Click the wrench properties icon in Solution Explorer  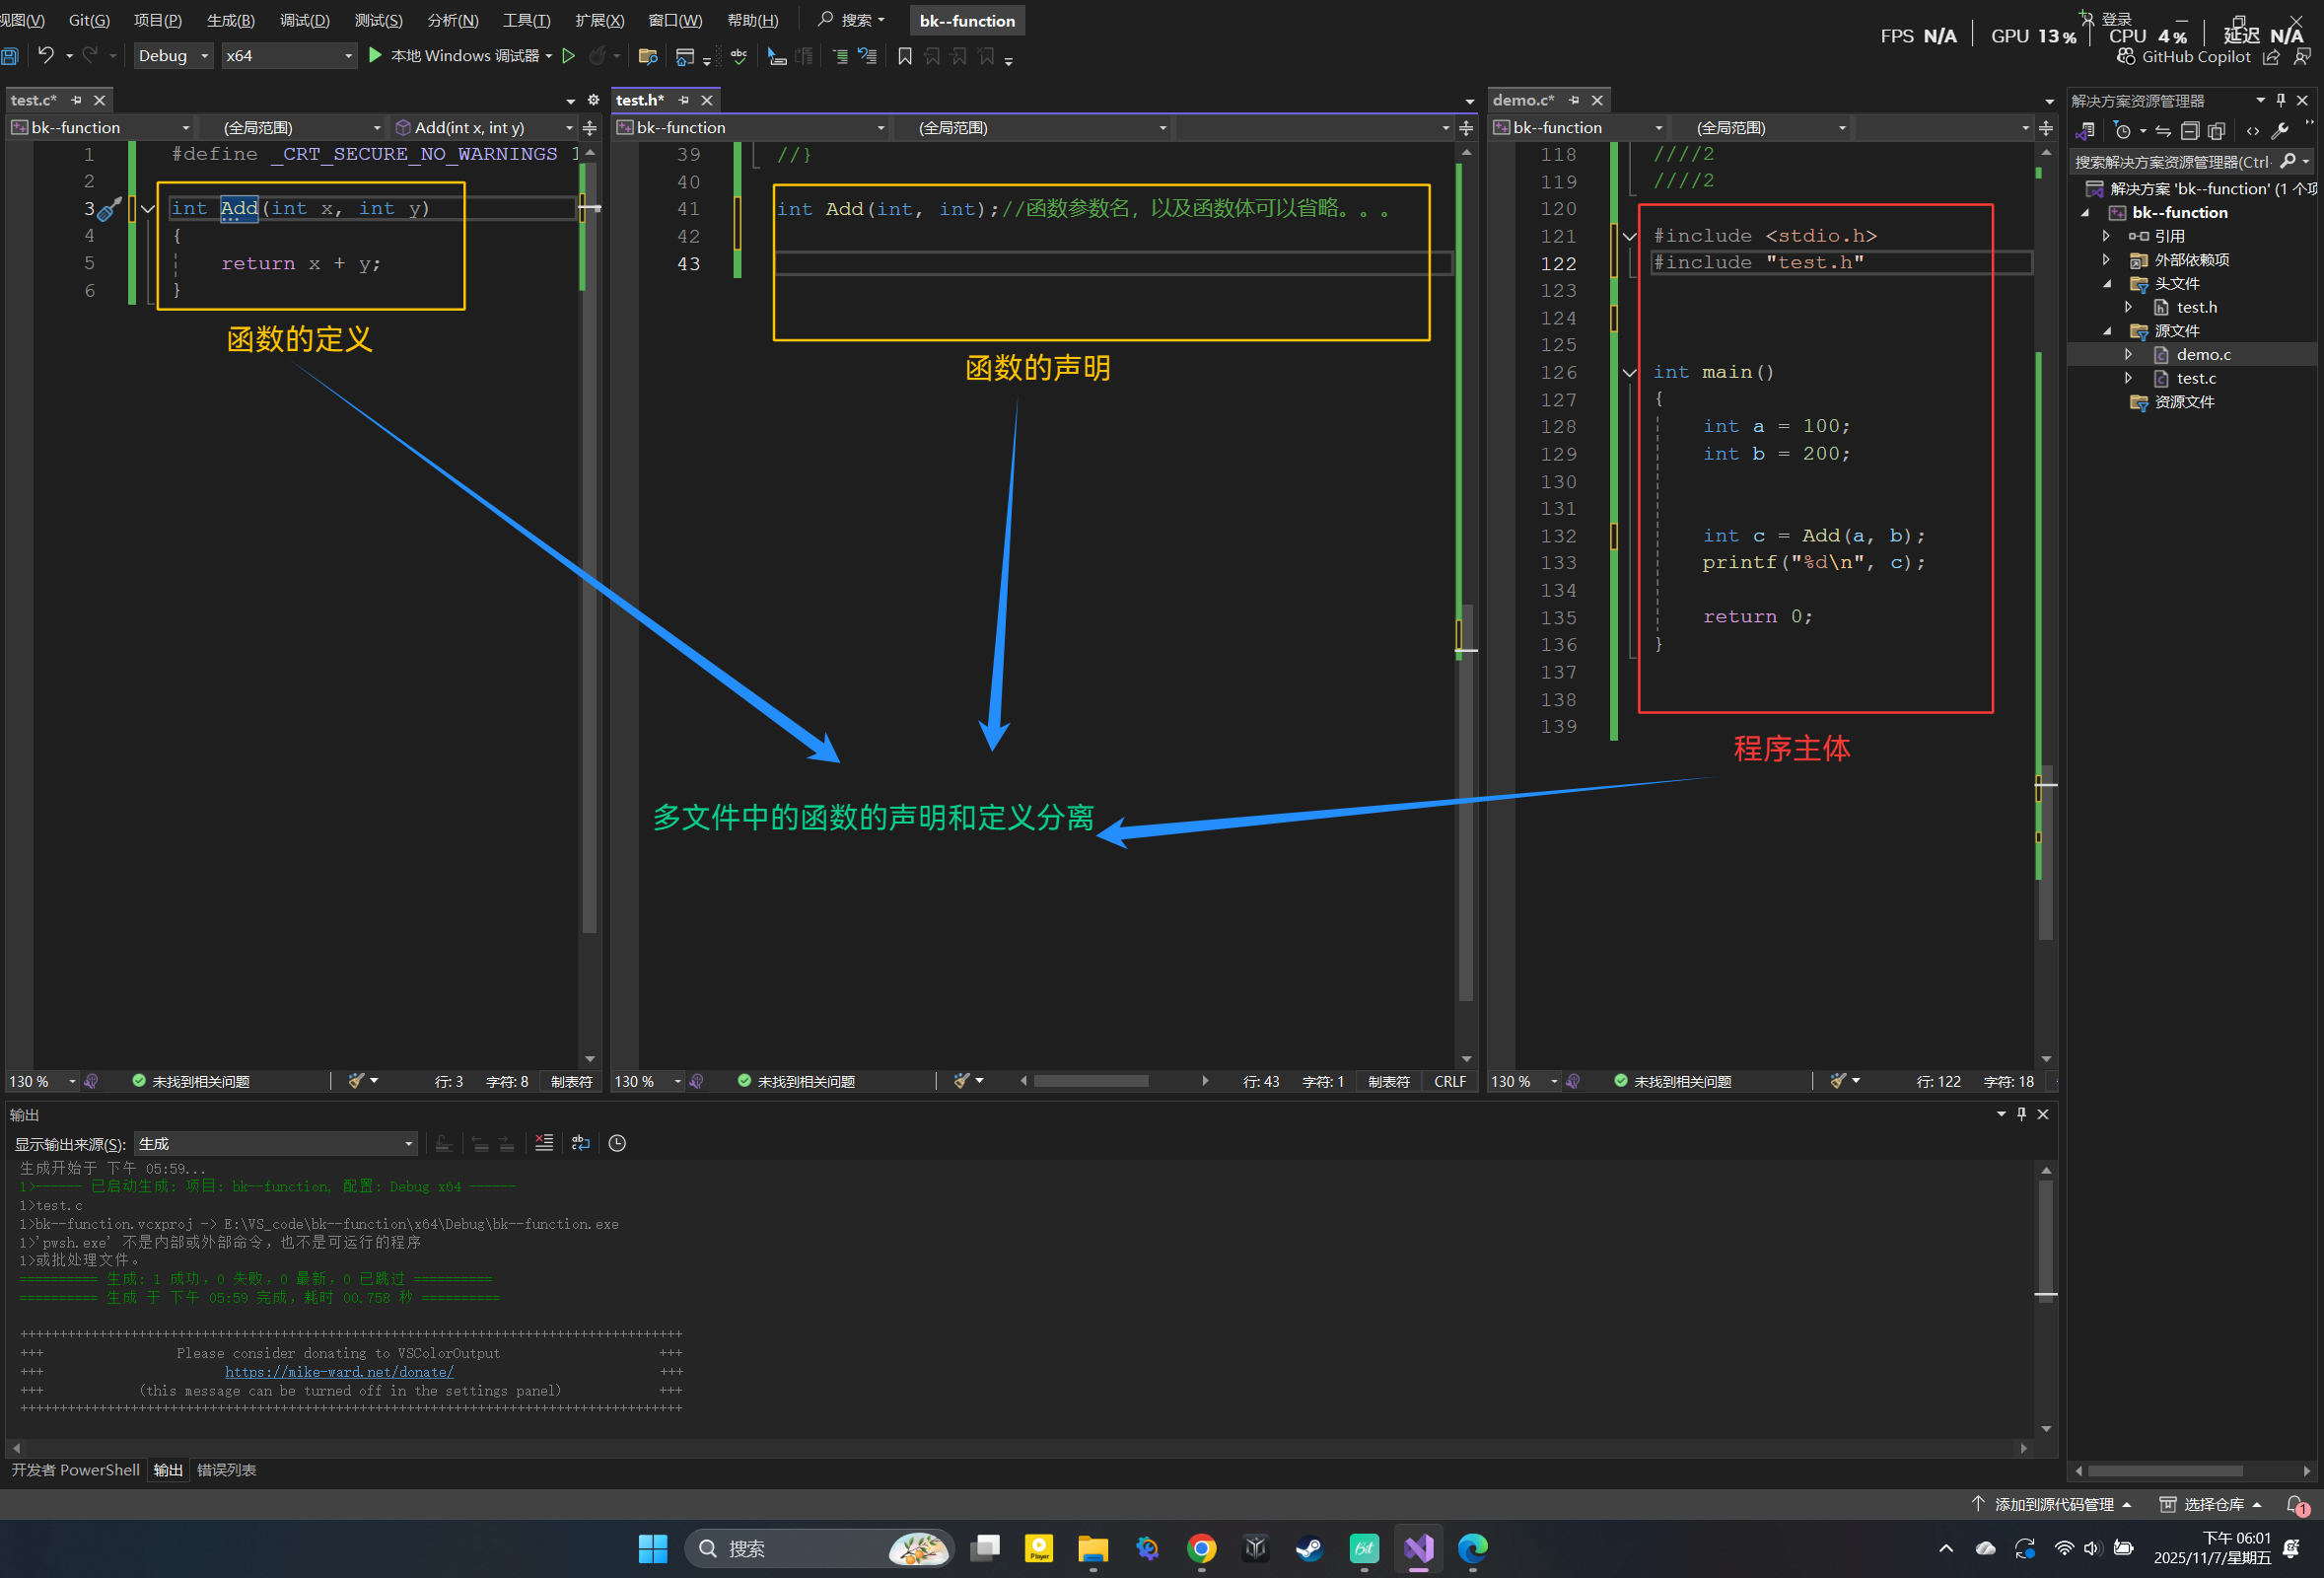[2280, 131]
